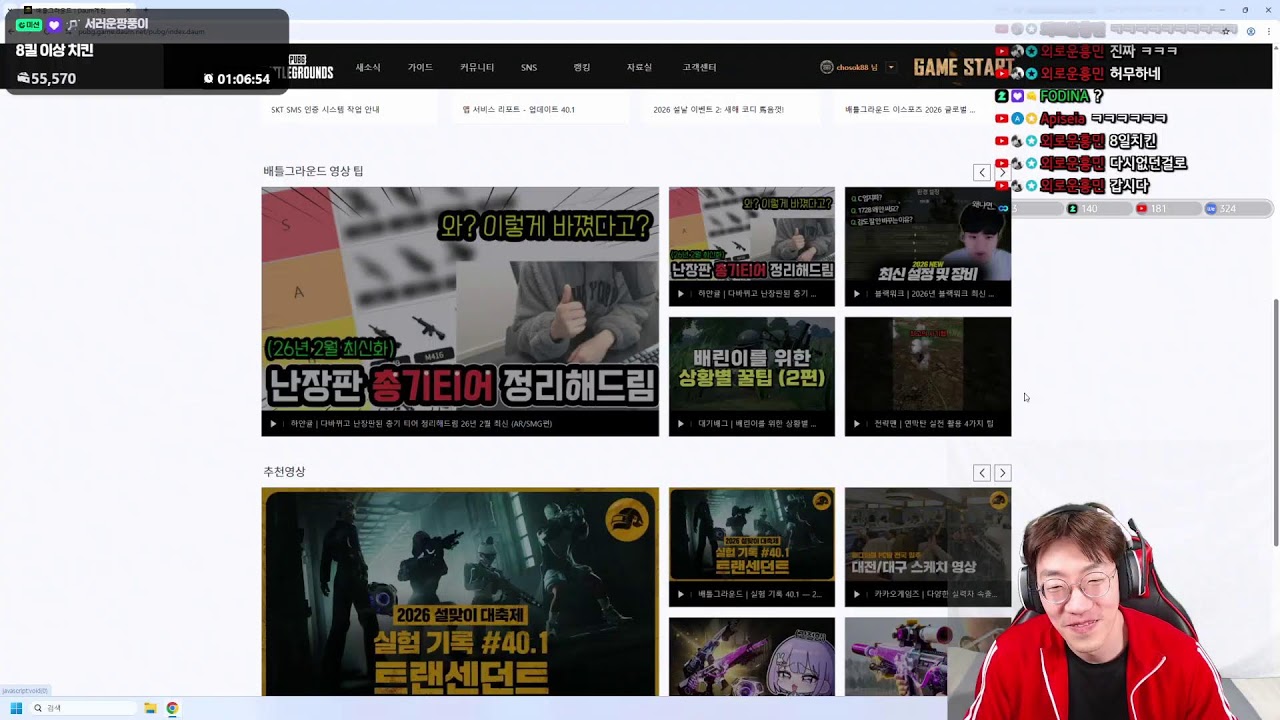Show previous 추천영상 videos

point(982,473)
